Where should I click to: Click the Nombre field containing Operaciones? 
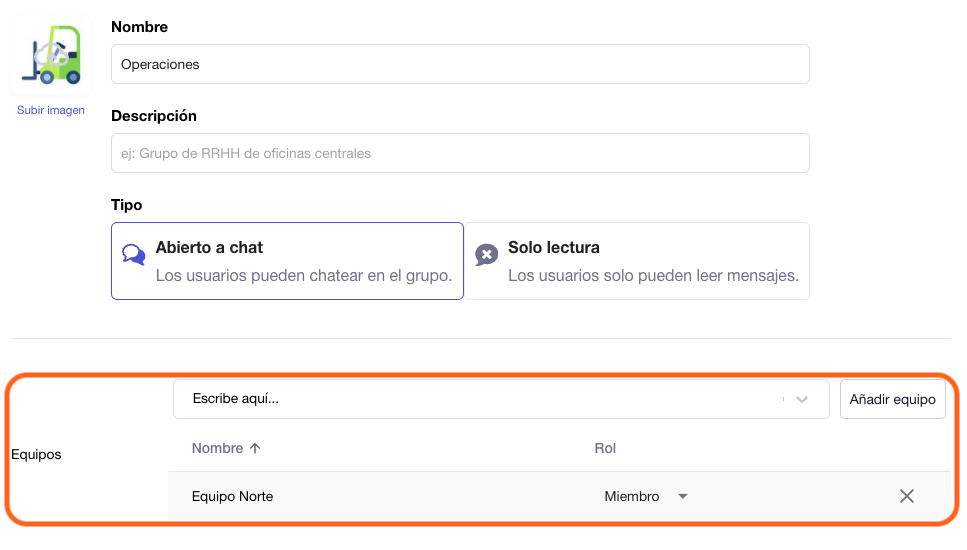click(460, 64)
